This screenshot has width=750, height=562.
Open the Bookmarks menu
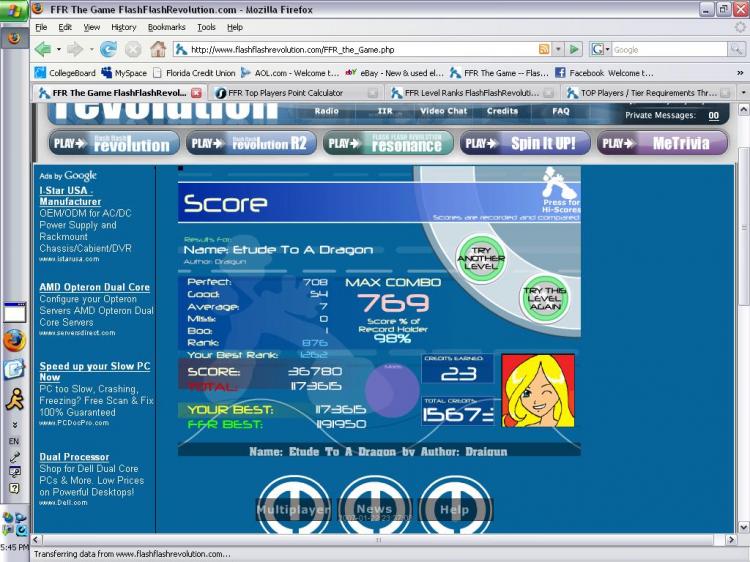click(x=166, y=27)
